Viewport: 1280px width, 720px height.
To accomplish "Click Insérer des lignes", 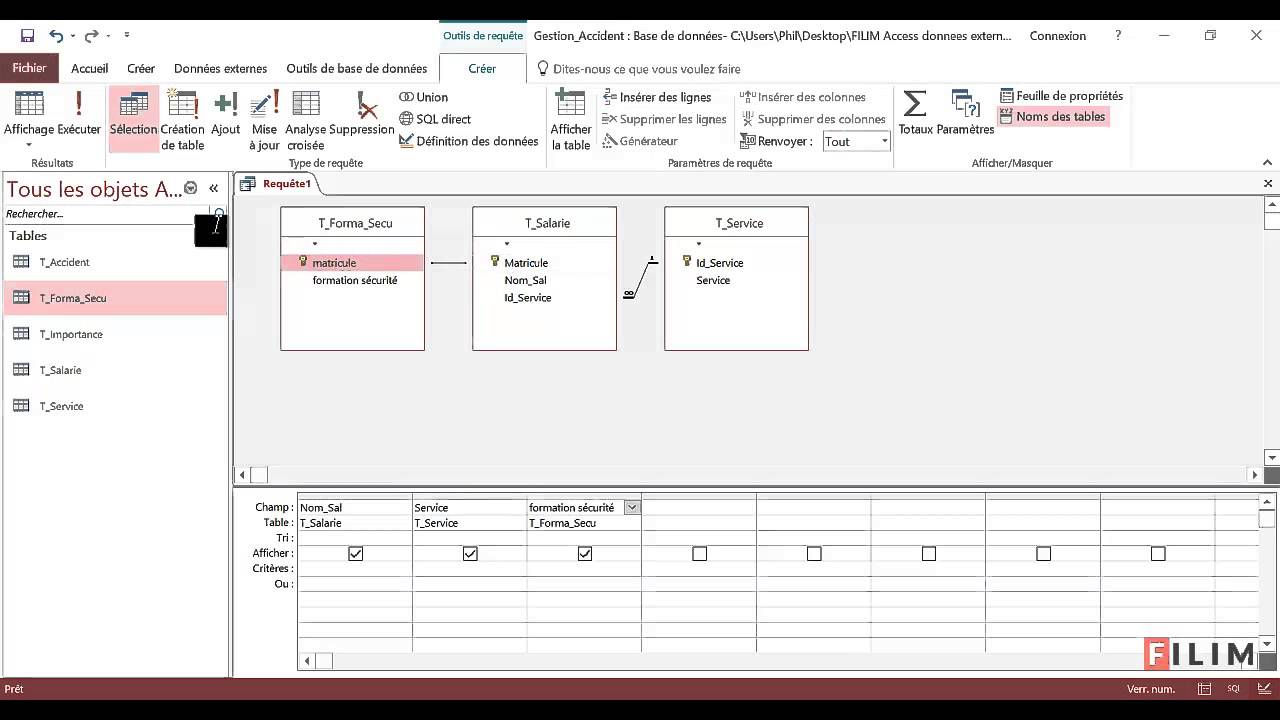I will 657,97.
